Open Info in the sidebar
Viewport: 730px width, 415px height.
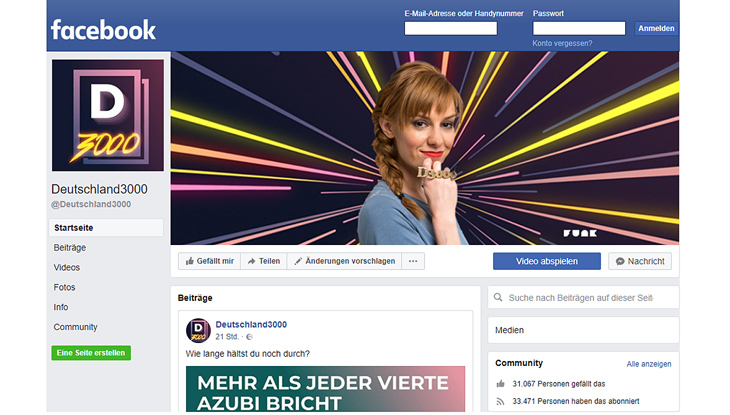(61, 307)
